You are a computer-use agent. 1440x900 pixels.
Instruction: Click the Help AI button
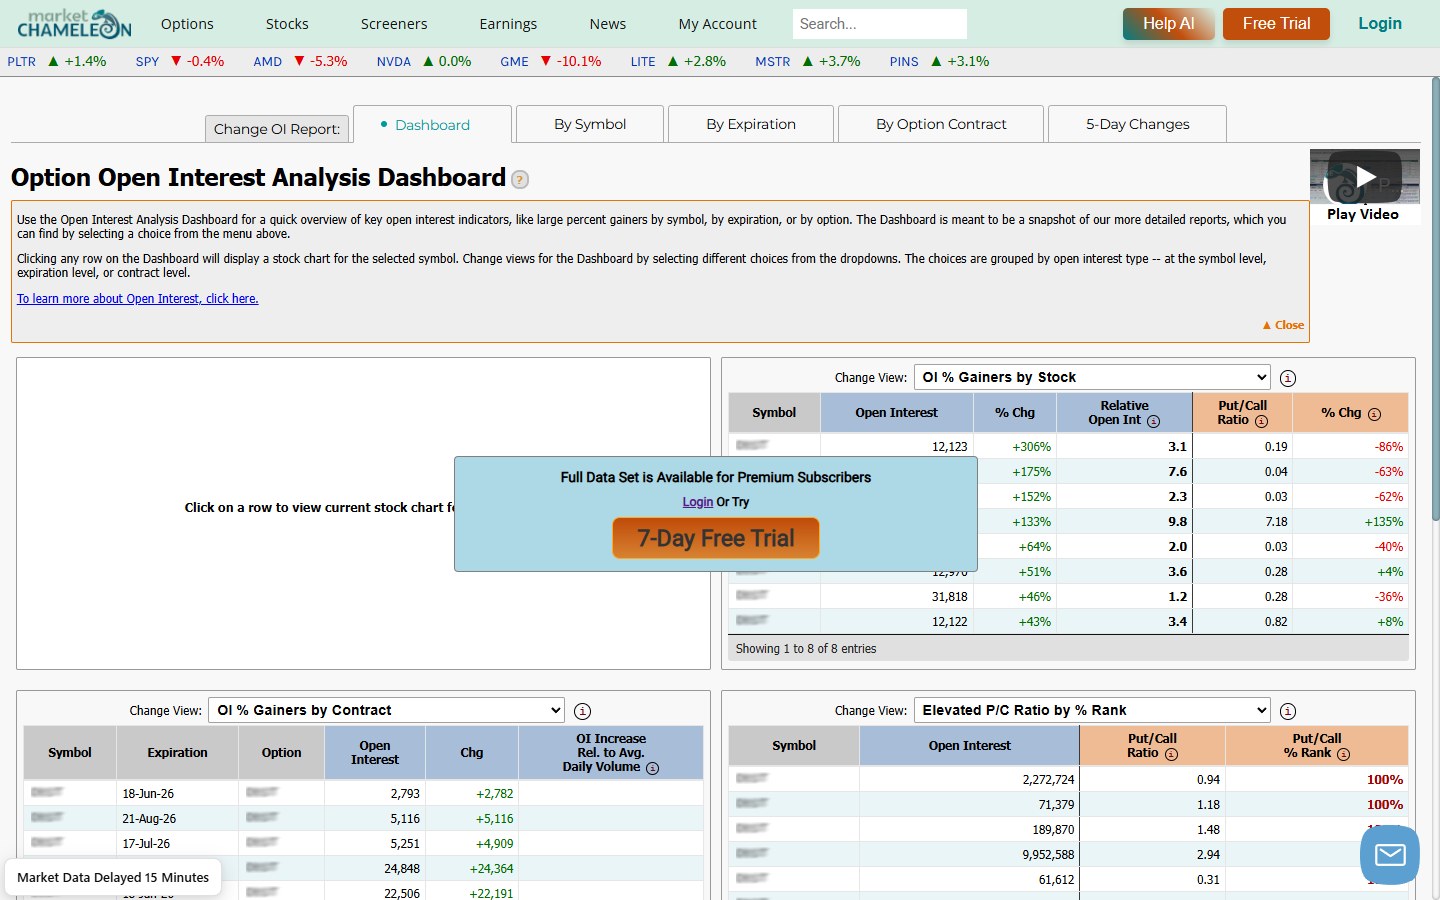point(1168,24)
